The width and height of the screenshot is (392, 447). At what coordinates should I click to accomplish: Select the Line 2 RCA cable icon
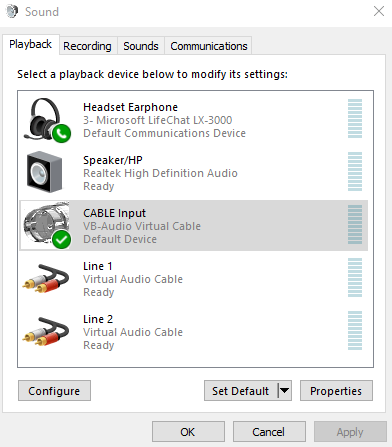point(46,331)
